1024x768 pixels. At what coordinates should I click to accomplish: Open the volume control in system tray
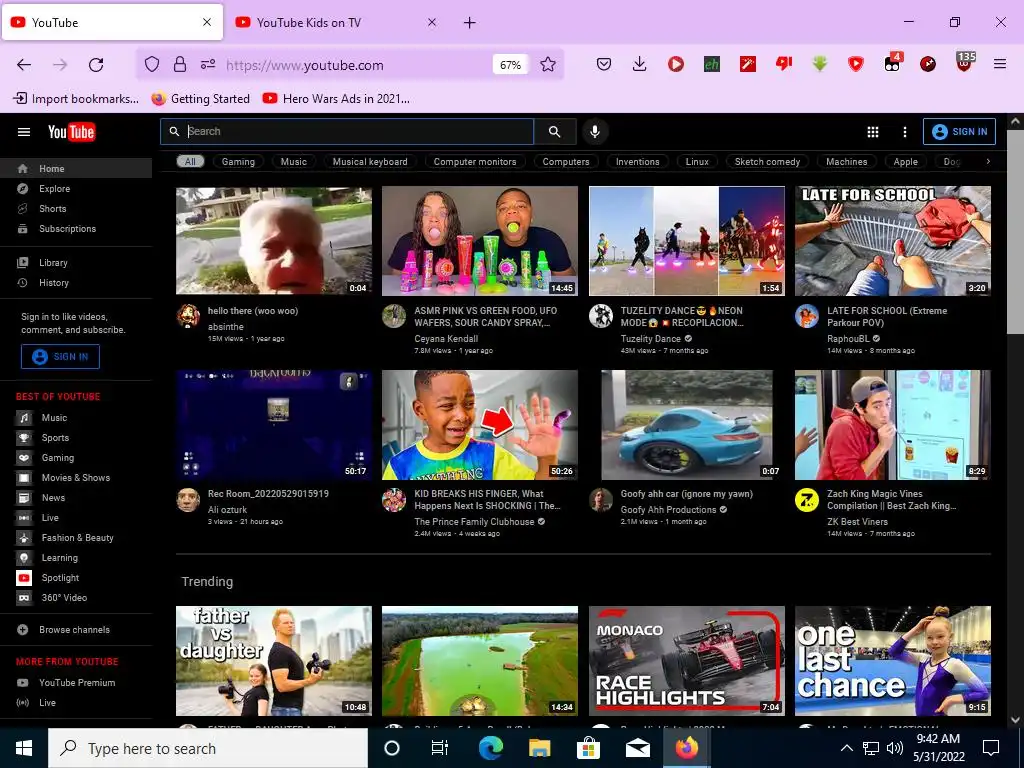click(x=895, y=748)
